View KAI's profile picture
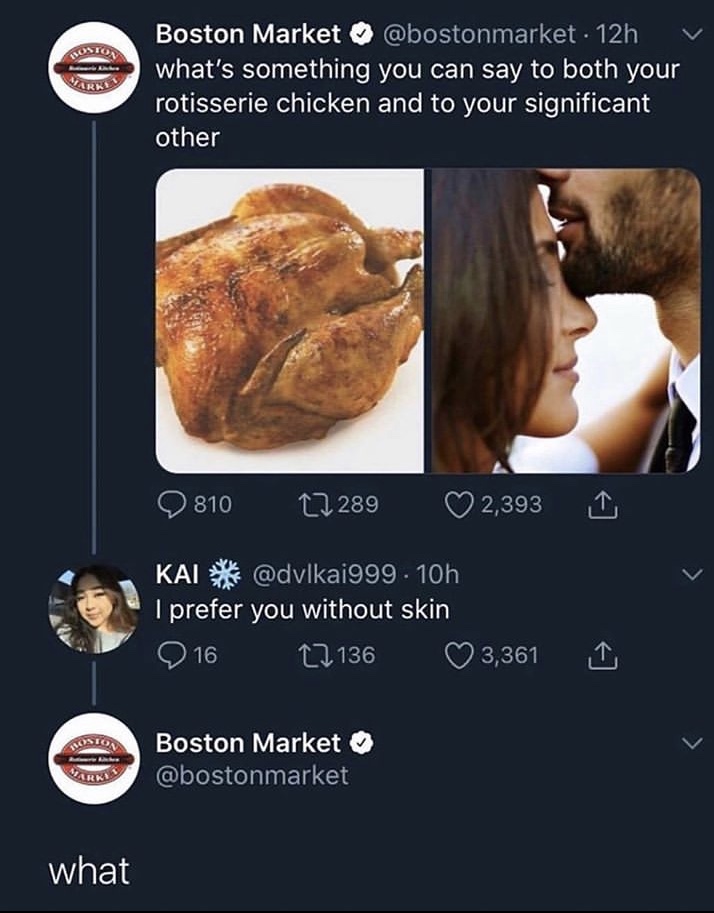The image size is (714, 913). pyautogui.click(x=93, y=609)
